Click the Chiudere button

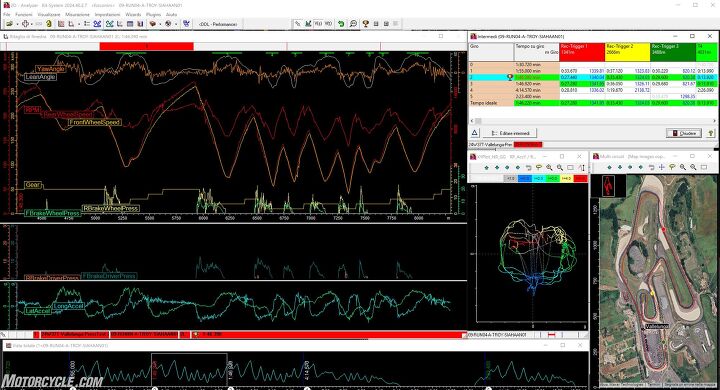[684, 133]
